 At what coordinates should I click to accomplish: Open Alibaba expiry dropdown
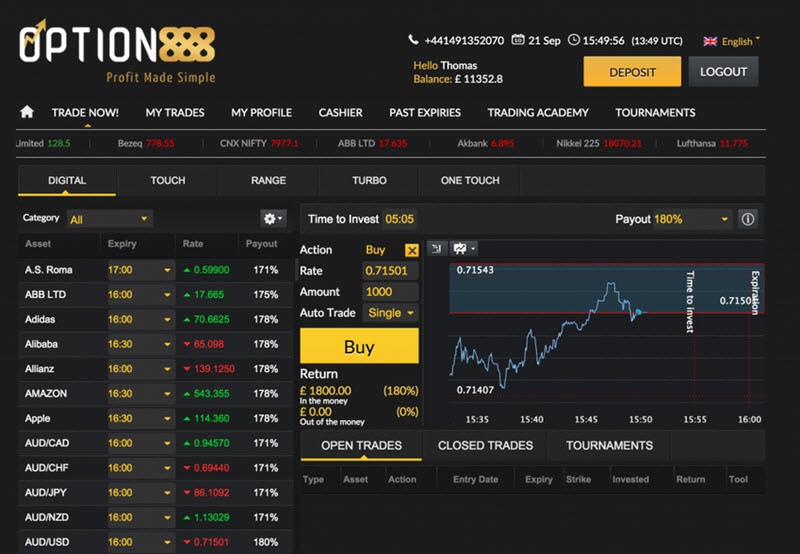141,344
